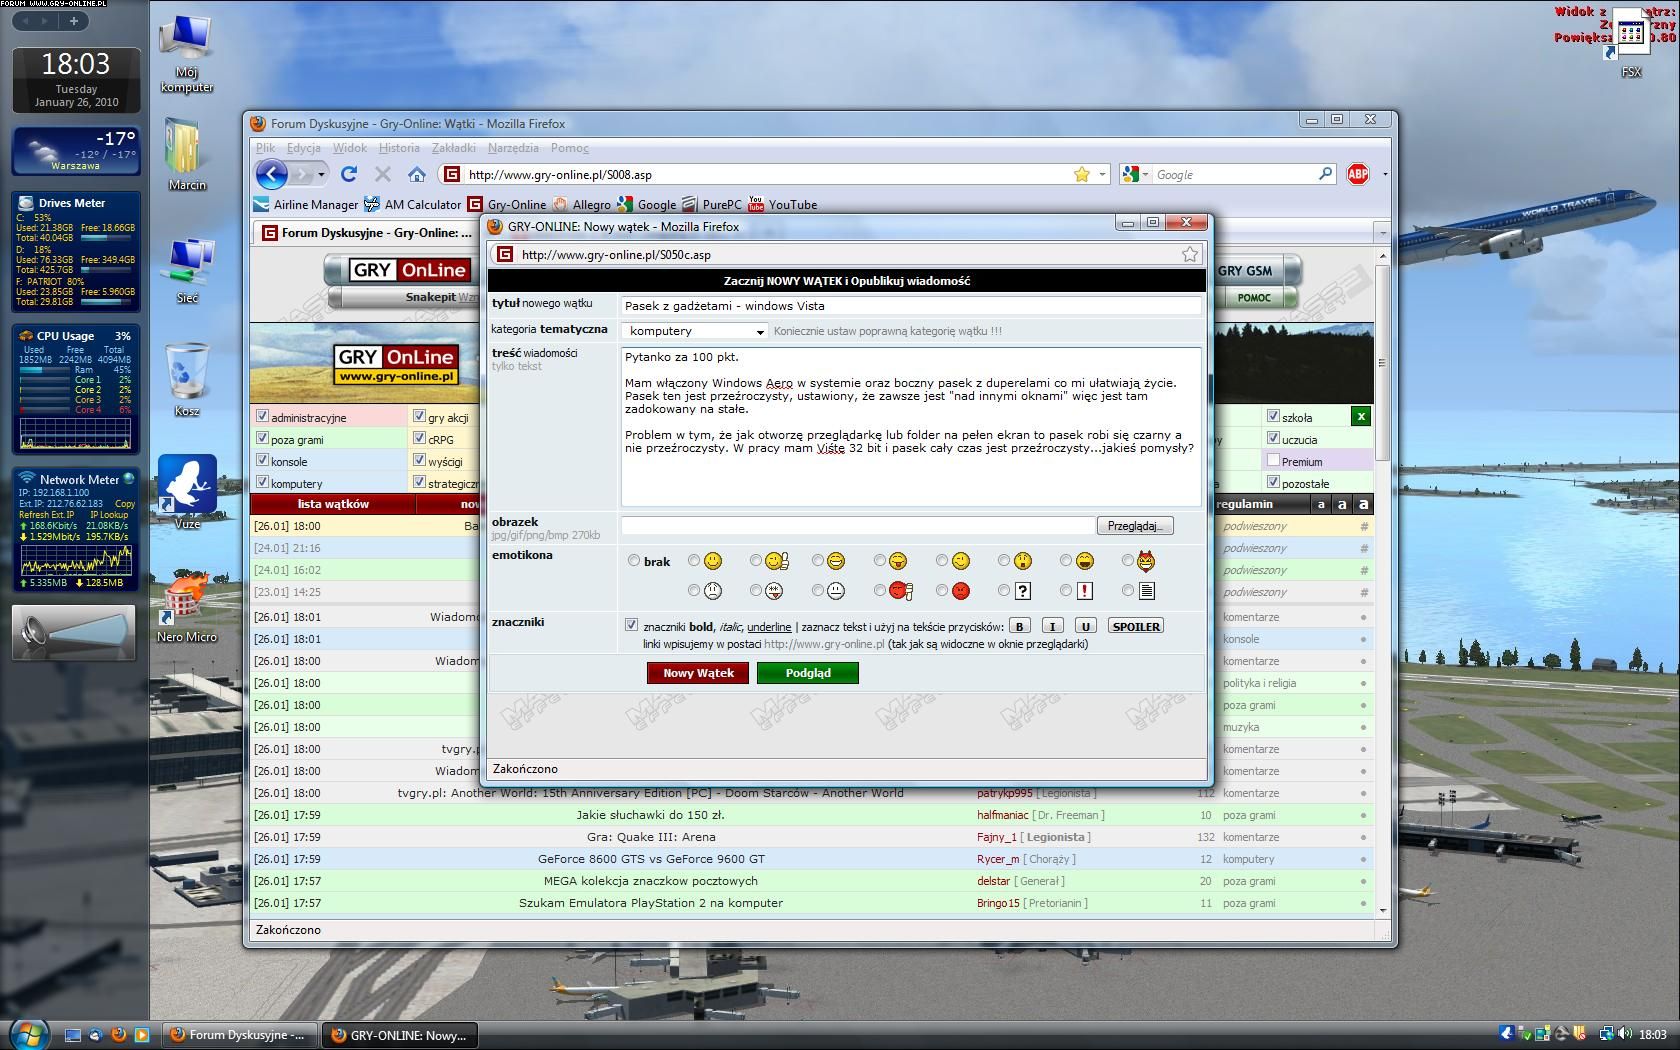
Task: Select the question mark emoticon radio
Action: (x=1004, y=591)
